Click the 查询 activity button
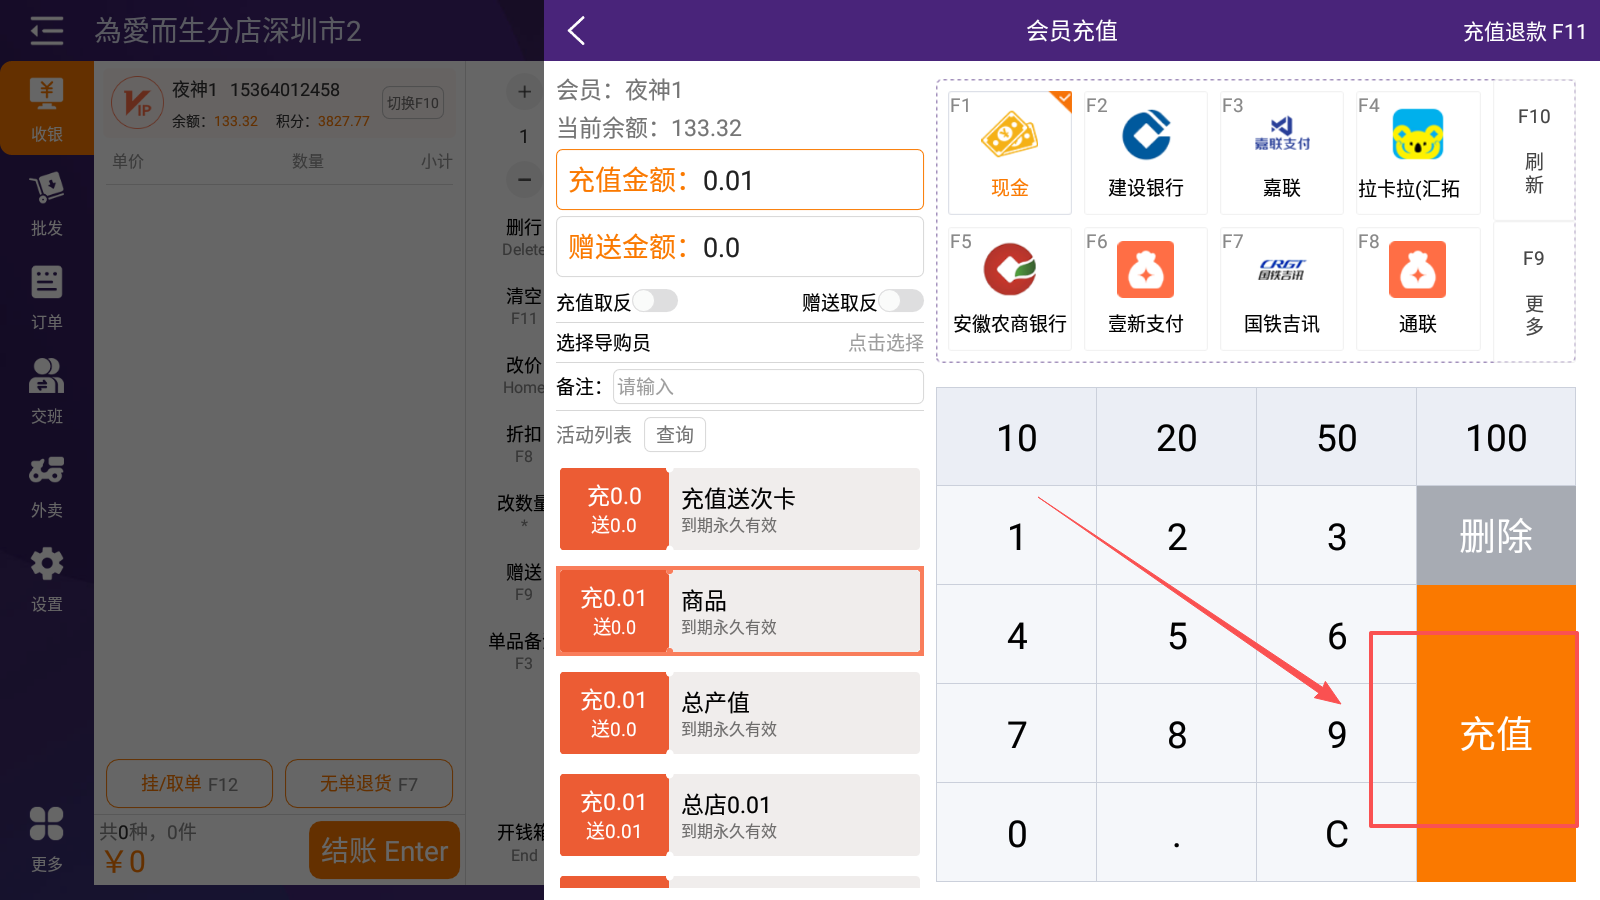Viewport: 1600px width, 900px height. coord(674,435)
